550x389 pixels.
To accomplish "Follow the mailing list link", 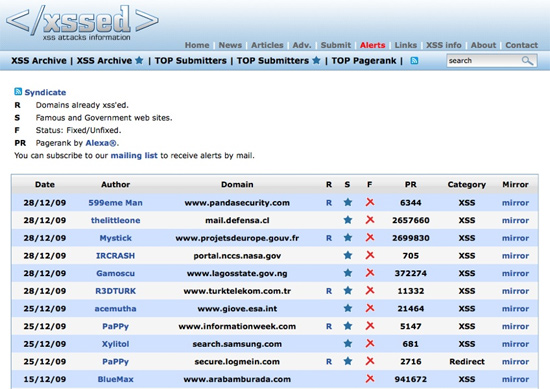I will [134, 155].
